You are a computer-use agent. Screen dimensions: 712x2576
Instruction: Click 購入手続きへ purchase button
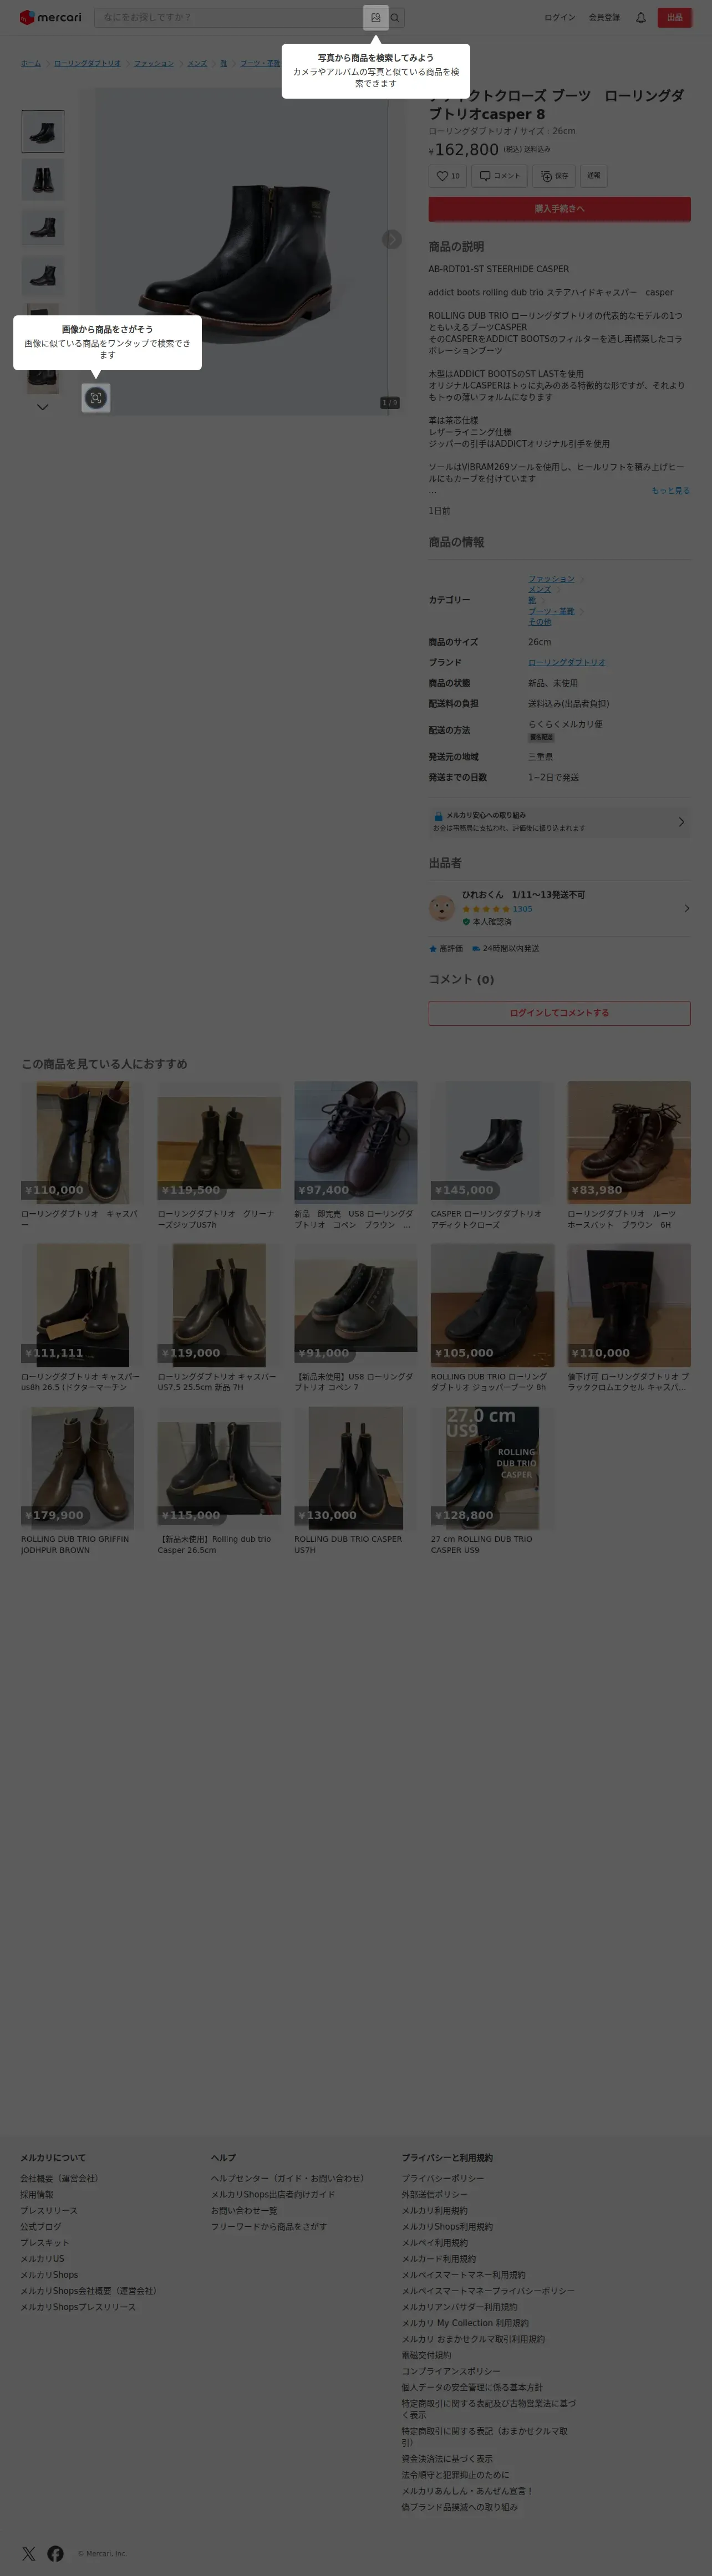click(559, 209)
